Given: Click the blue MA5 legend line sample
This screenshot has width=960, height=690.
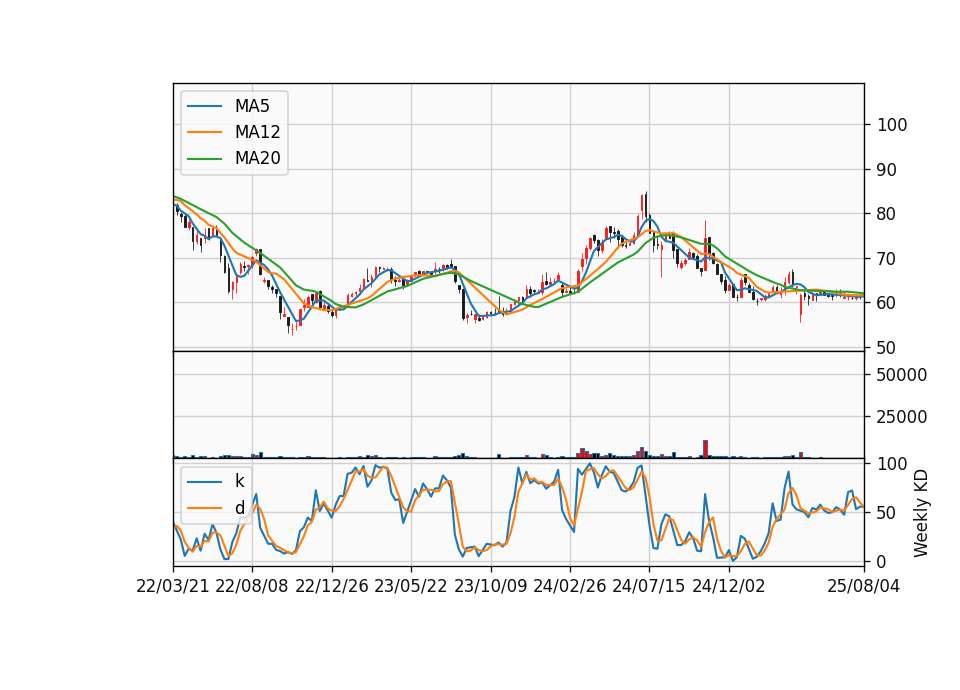Looking at the screenshot, I should (x=204, y=106).
